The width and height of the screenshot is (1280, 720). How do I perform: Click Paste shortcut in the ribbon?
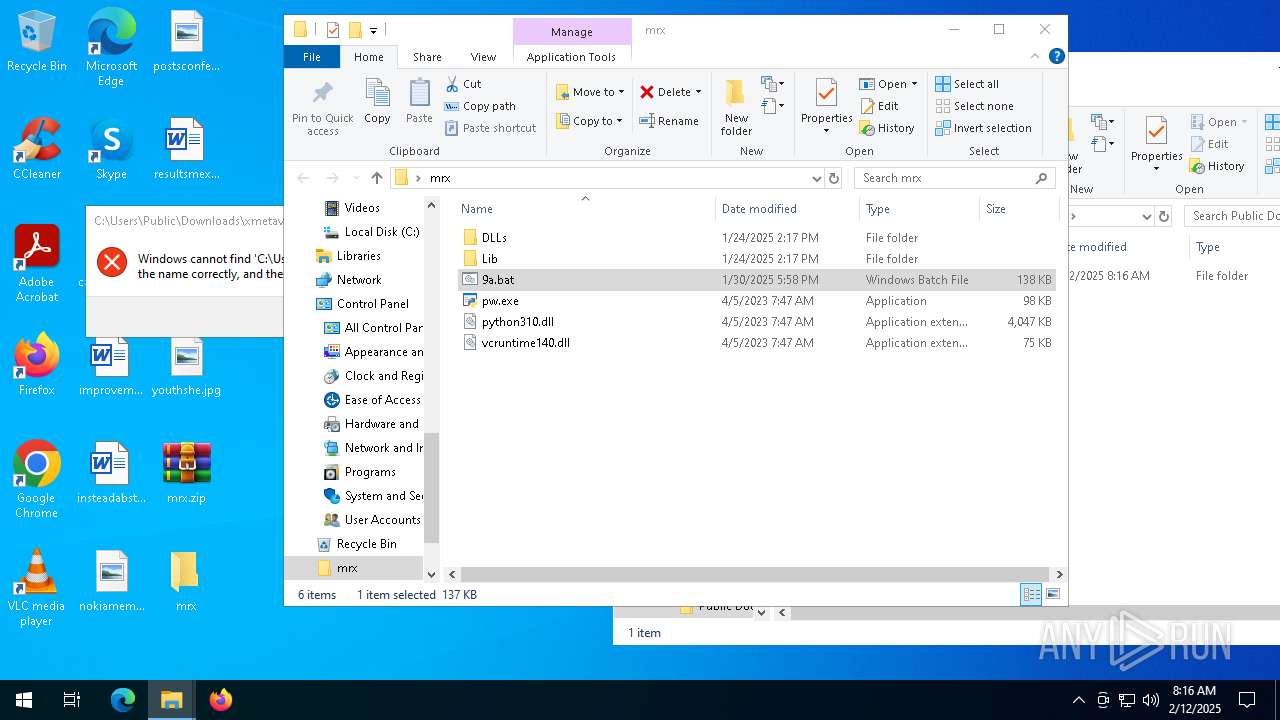[x=490, y=128]
